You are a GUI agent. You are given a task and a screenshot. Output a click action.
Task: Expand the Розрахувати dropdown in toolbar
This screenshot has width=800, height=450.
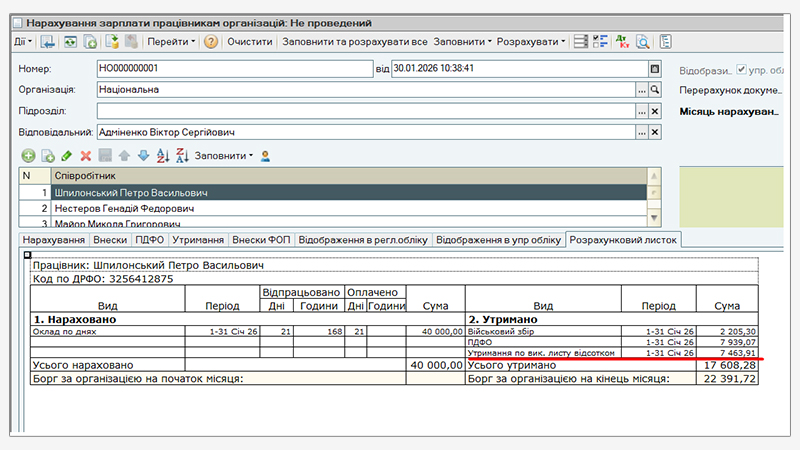(531, 42)
